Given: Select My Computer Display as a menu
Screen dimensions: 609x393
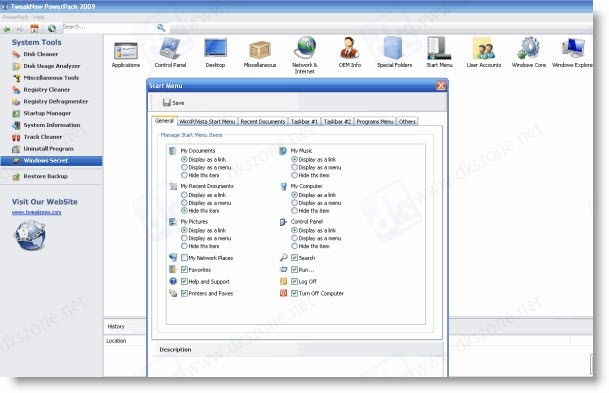Looking at the screenshot, I should 294,203.
